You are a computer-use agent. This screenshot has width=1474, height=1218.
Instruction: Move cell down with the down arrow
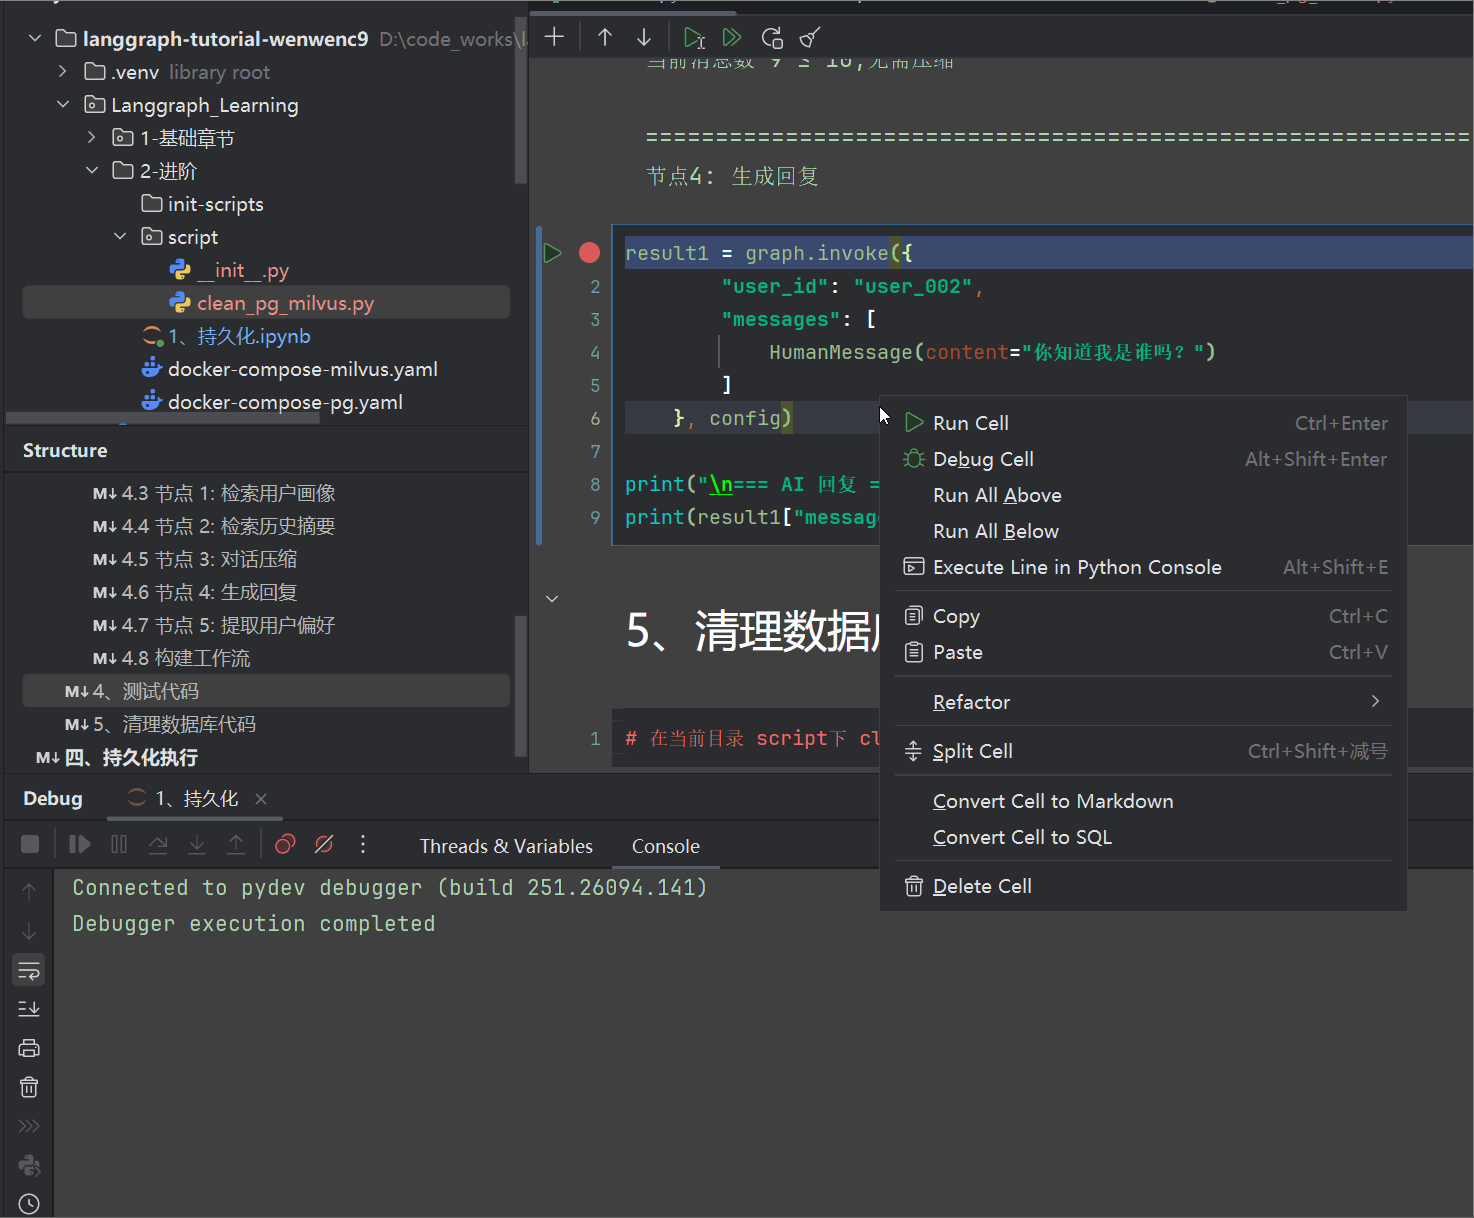(644, 37)
